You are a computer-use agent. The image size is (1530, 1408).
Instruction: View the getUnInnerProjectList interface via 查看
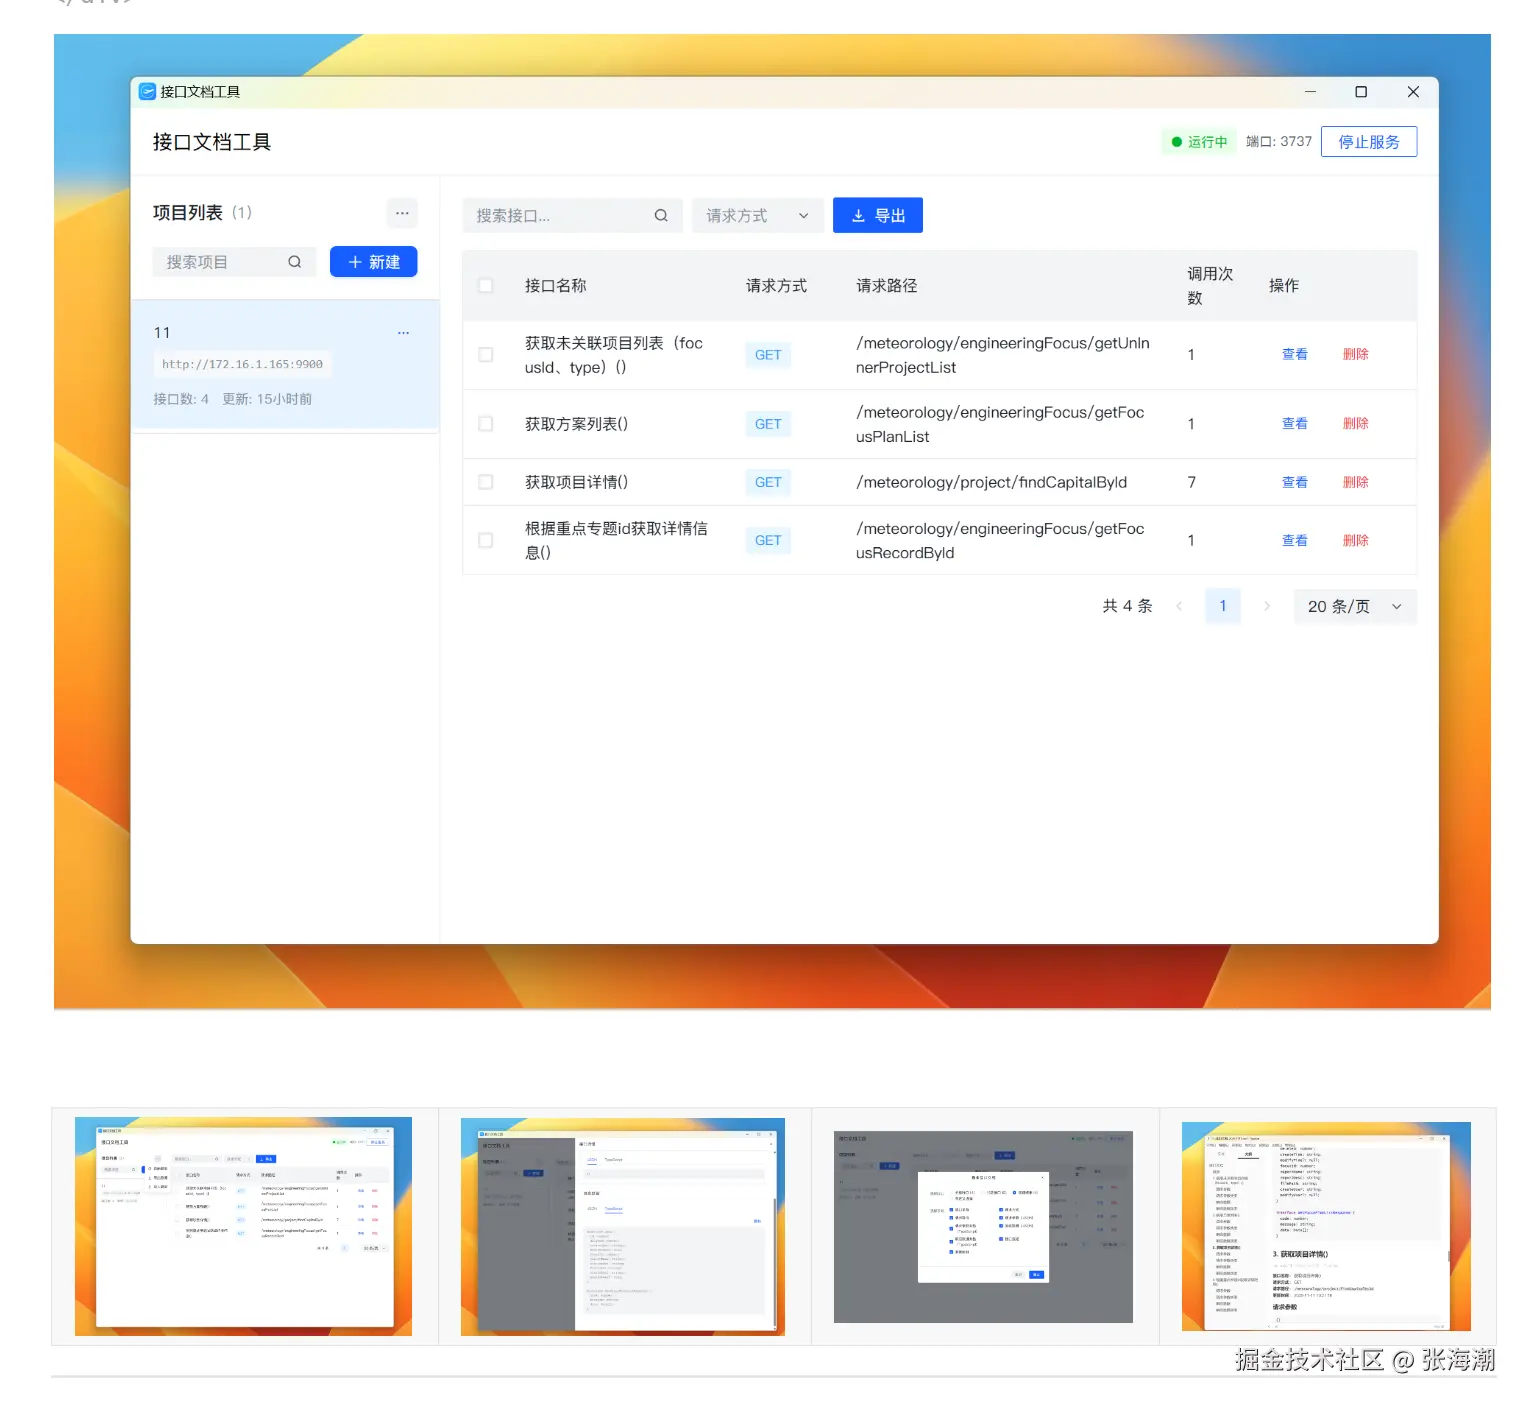click(1295, 355)
